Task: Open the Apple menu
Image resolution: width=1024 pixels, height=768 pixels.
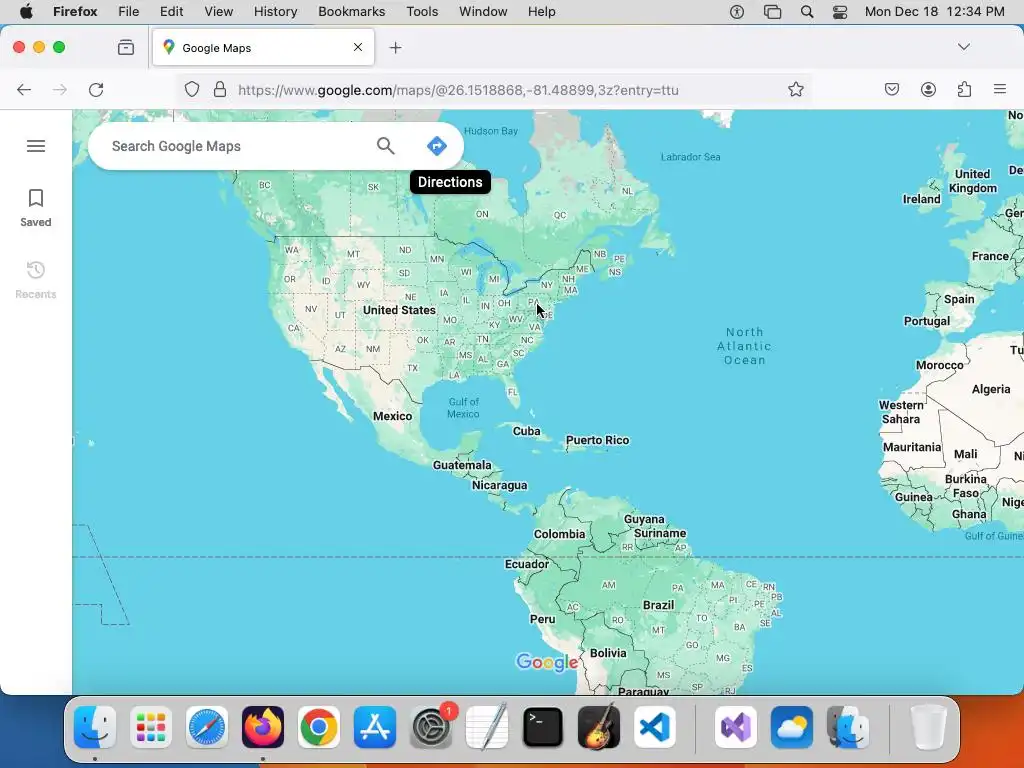Action: [26, 12]
